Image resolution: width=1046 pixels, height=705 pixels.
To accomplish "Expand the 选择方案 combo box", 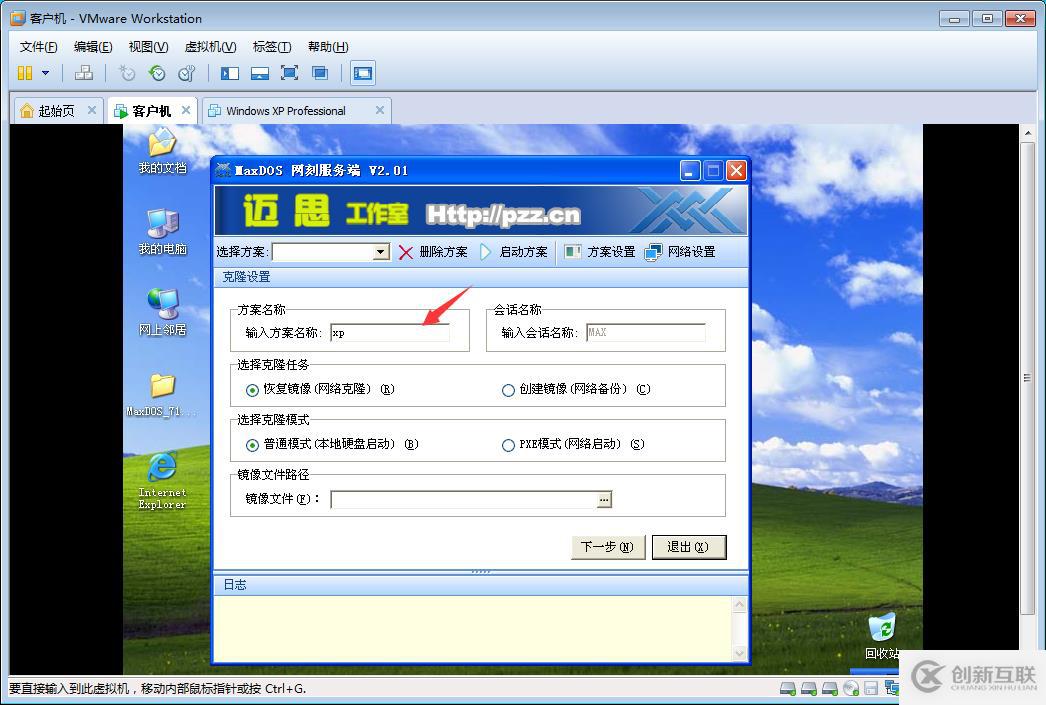I will click(382, 251).
